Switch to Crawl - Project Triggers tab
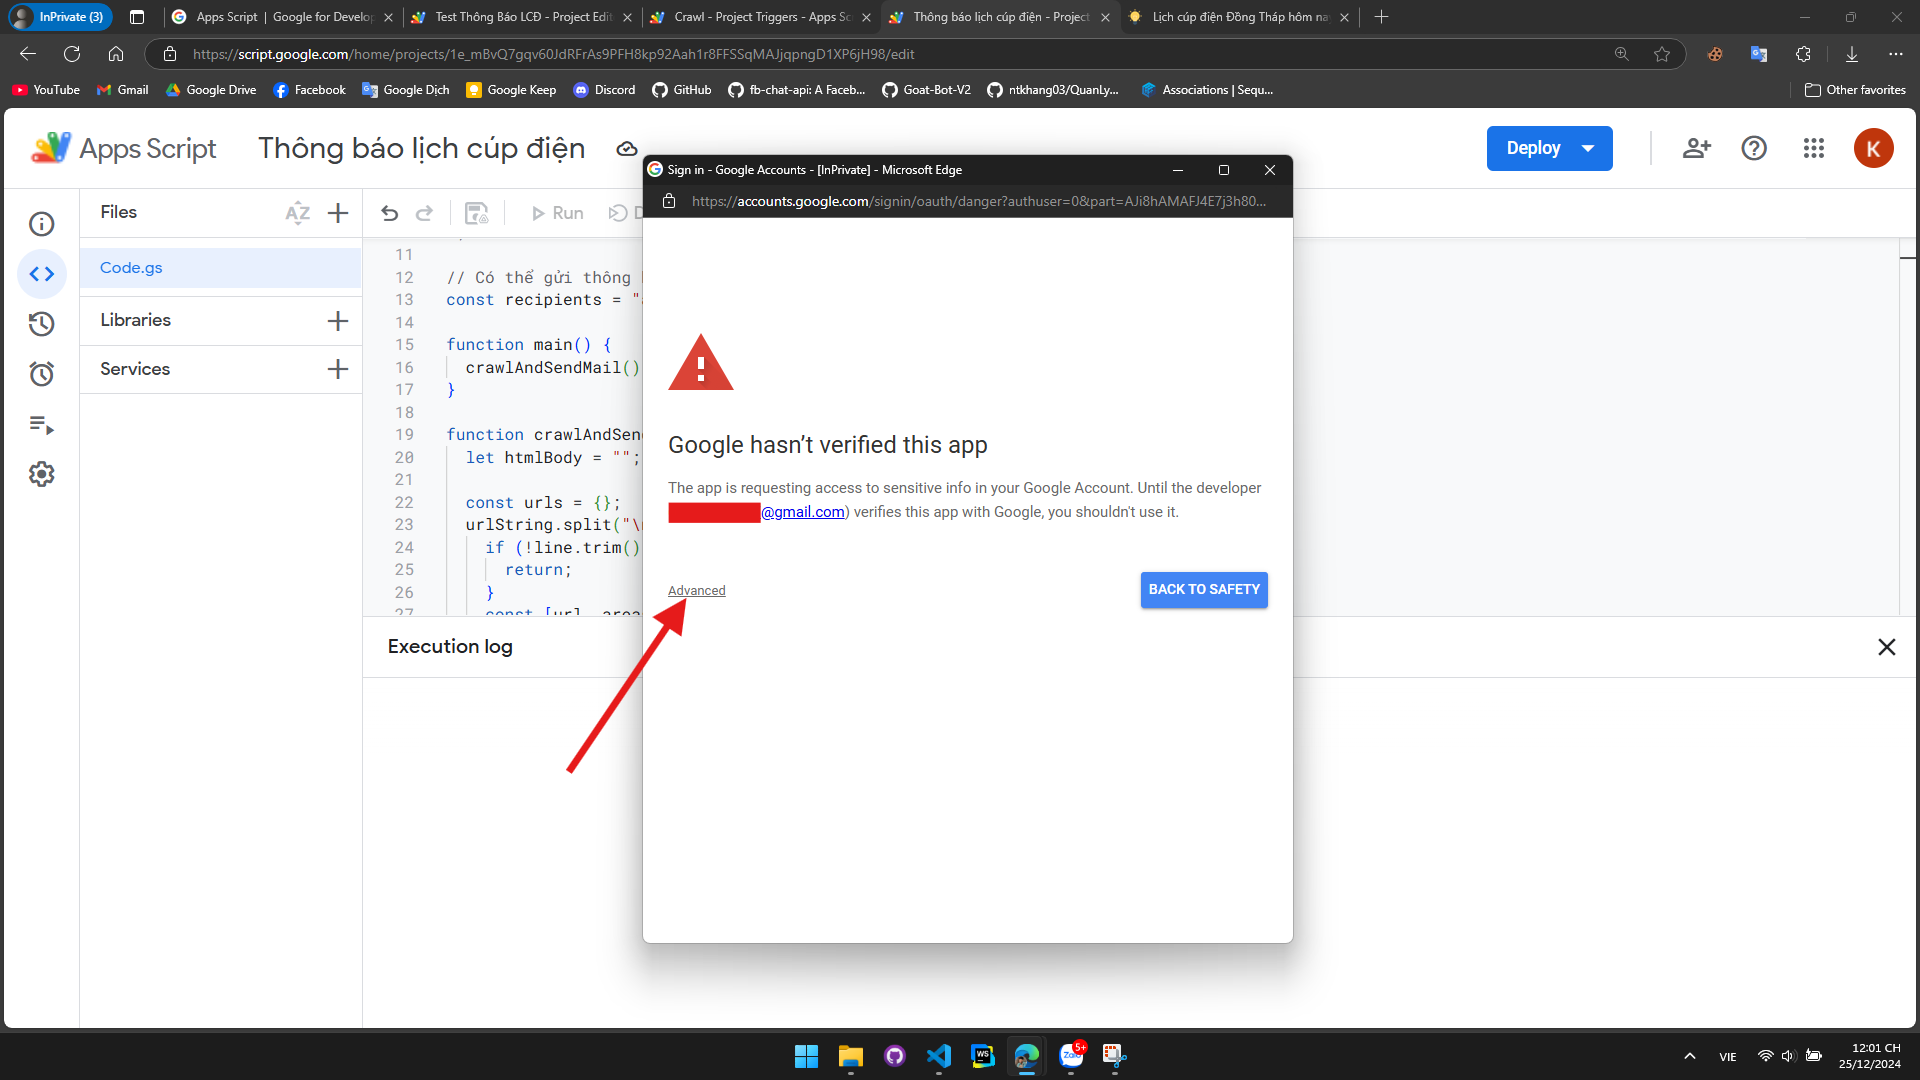The image size is (1920, 1080). click(x=760, y=17)
